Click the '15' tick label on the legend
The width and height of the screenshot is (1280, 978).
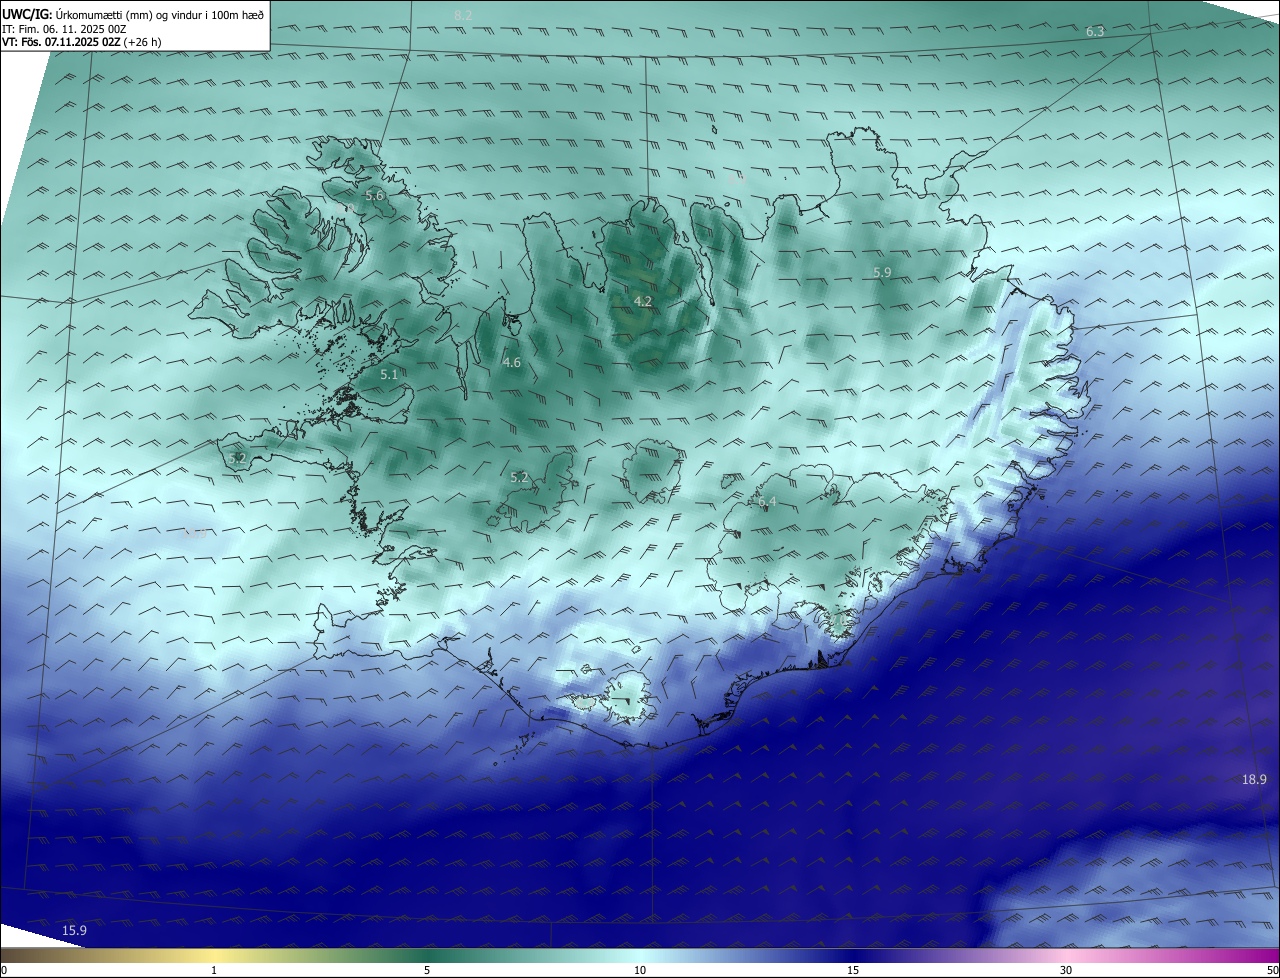[853, 970]
